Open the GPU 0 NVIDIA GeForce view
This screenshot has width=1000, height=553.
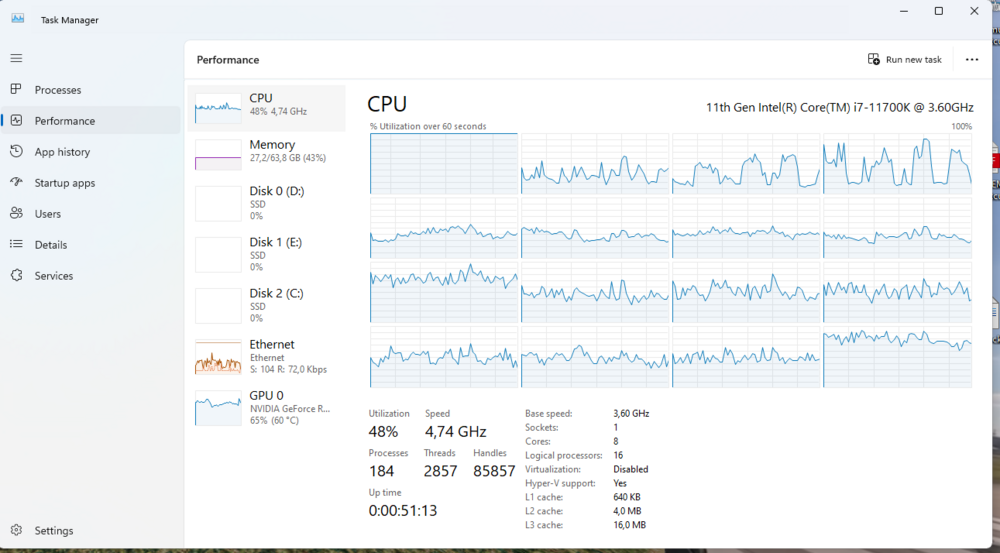(x=267, y=408)
